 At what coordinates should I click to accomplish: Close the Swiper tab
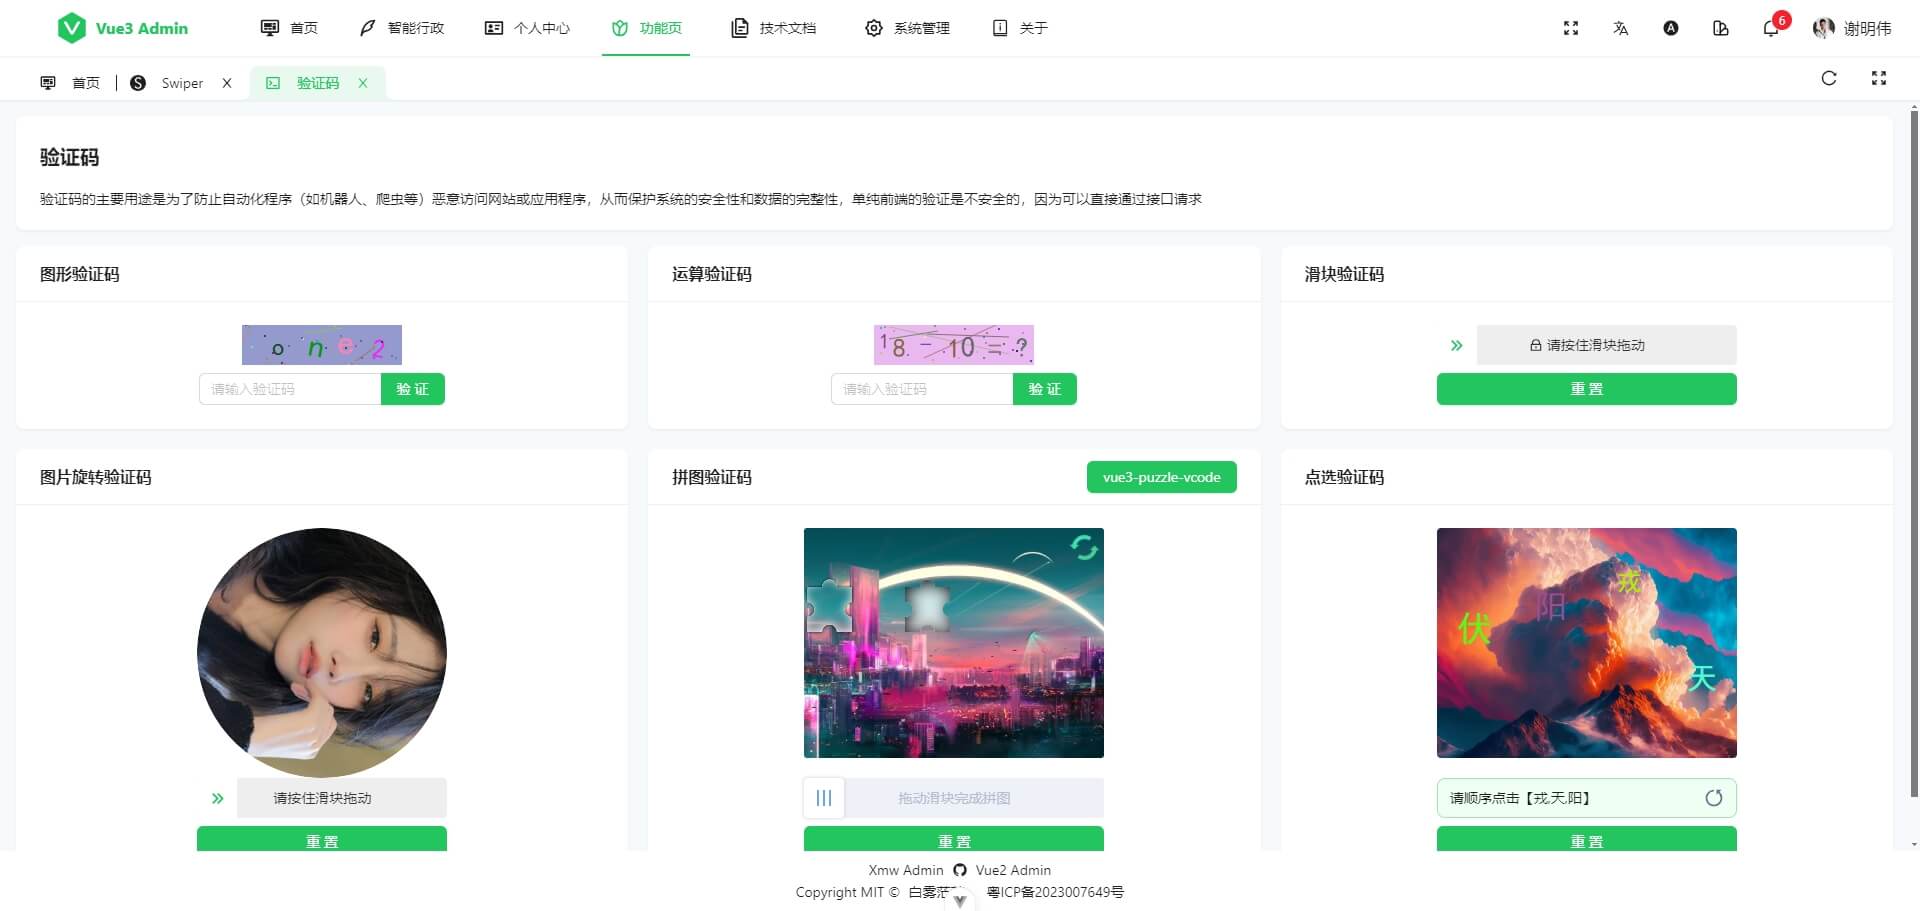click(x=227, y=83)
